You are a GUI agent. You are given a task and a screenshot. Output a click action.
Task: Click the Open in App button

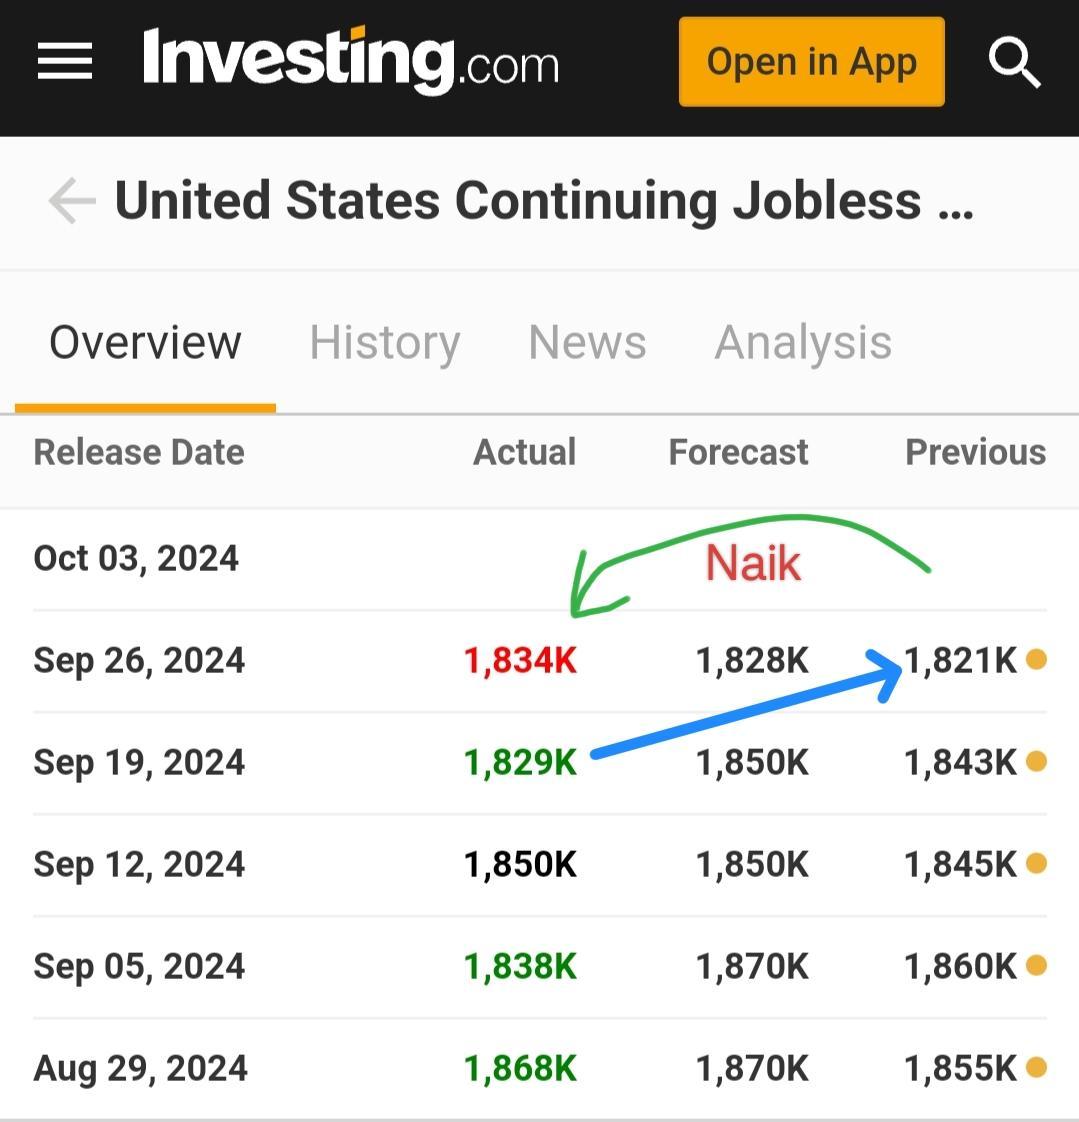[x=811, y=62]
